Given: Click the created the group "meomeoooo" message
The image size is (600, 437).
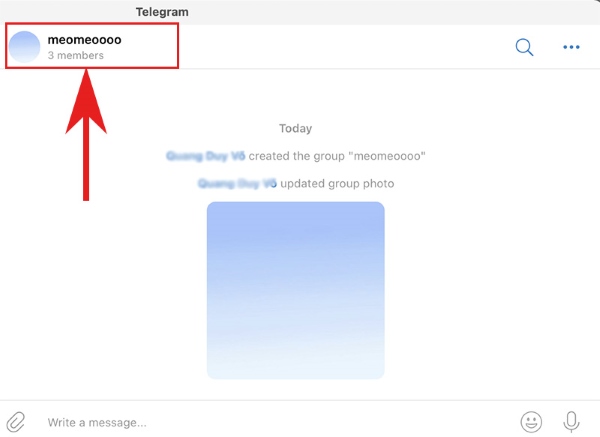Looking at the screenshot, I should coord(296,156).
